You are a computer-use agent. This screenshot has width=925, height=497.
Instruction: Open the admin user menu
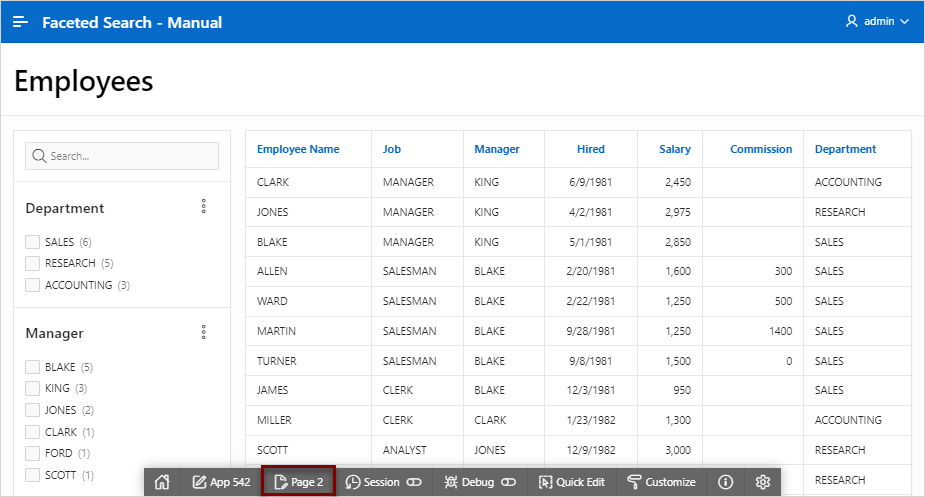(877, 21)
